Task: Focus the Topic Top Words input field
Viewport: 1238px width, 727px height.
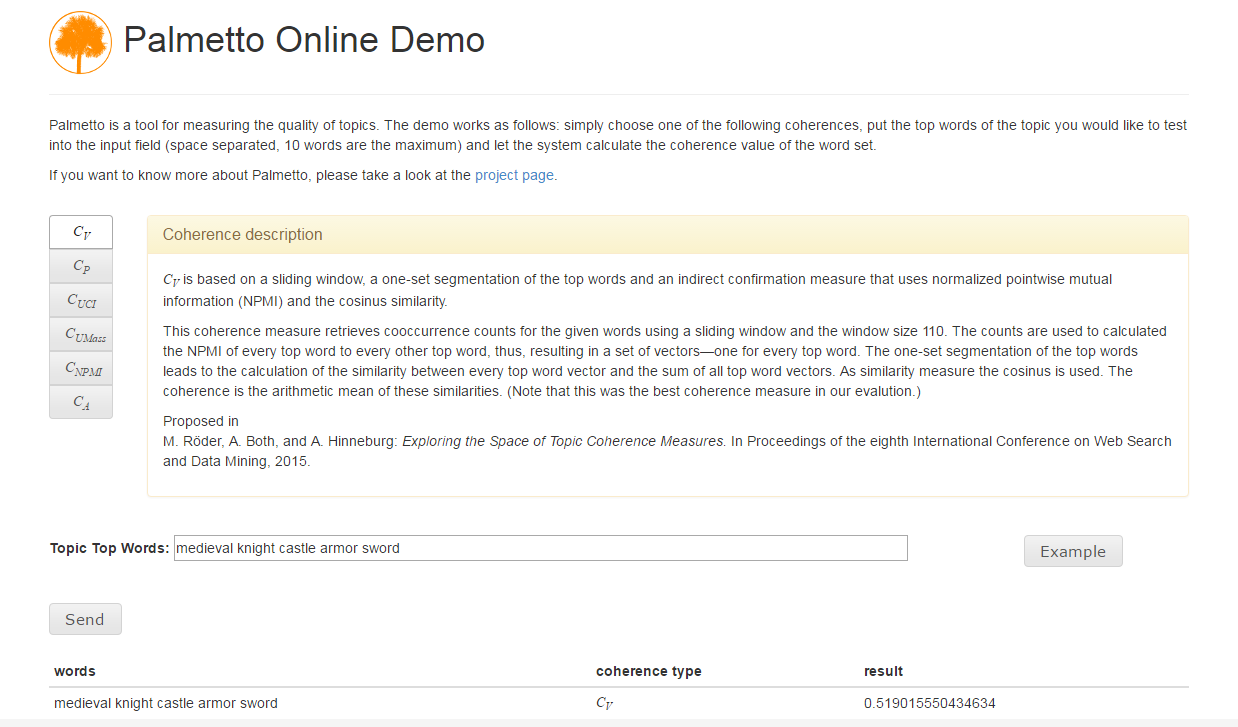Action: 541,548
